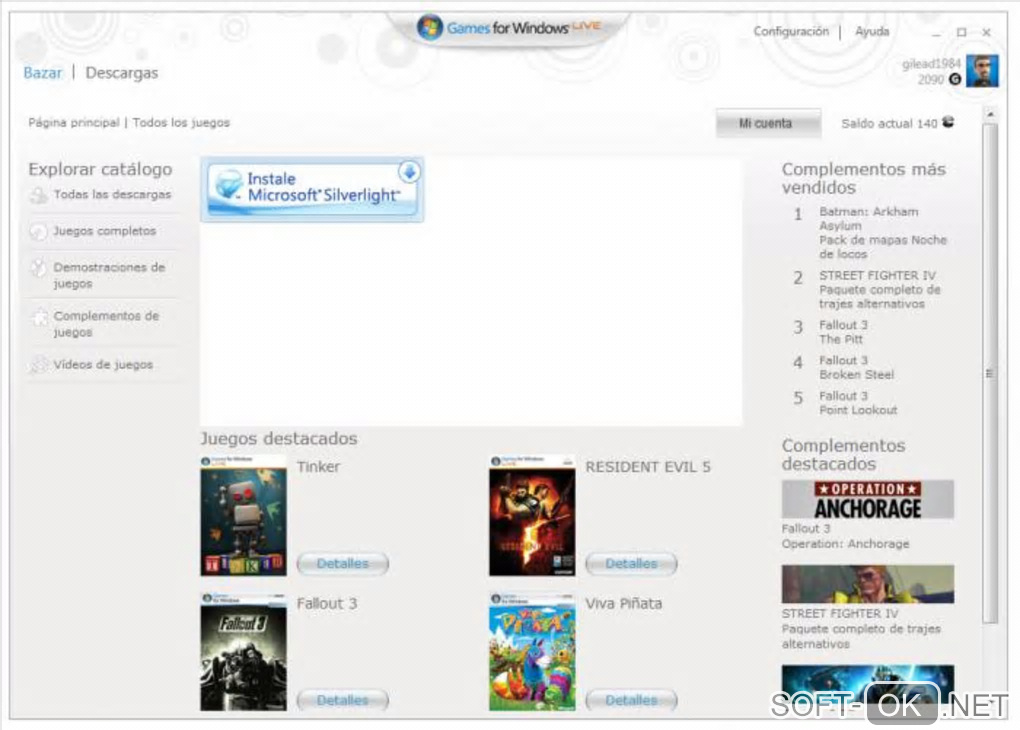Click the Games for Windows LIVE logo
1020x730 pixels.
tap(509, 27)
